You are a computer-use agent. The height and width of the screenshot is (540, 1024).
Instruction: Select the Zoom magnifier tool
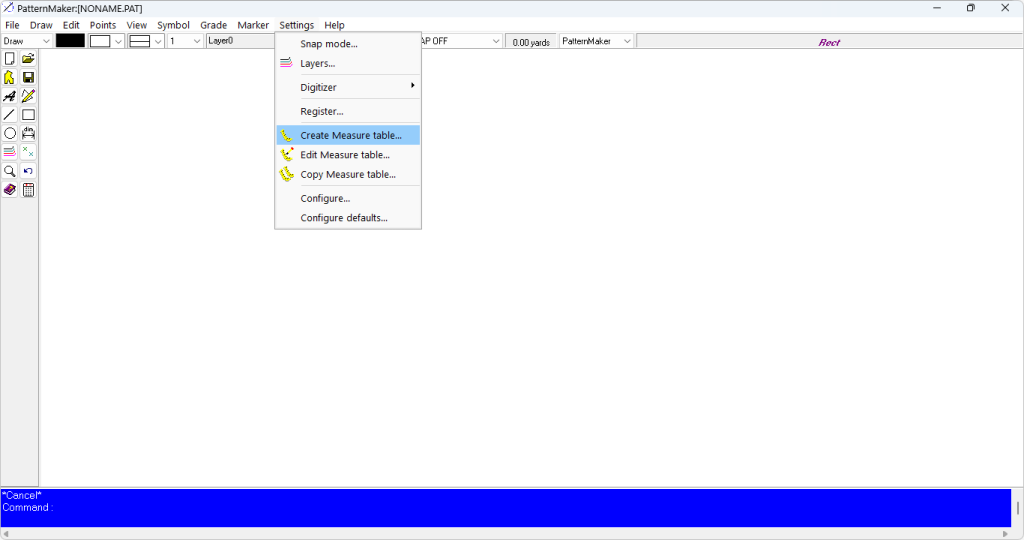pyautogui.click(x=10, y=171)
